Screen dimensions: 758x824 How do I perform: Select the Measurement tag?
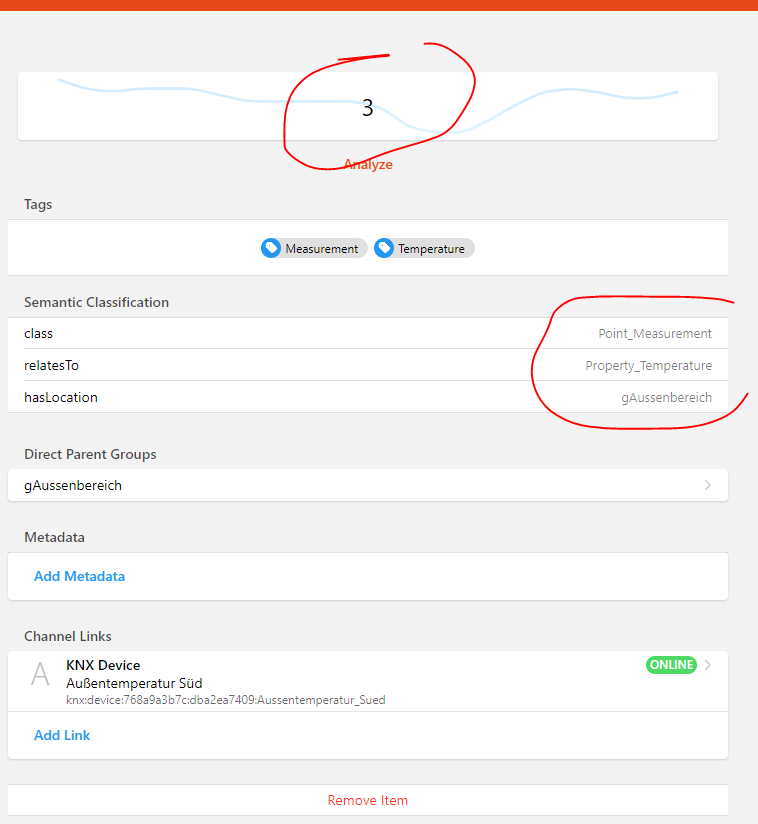(x=313, y=248)
